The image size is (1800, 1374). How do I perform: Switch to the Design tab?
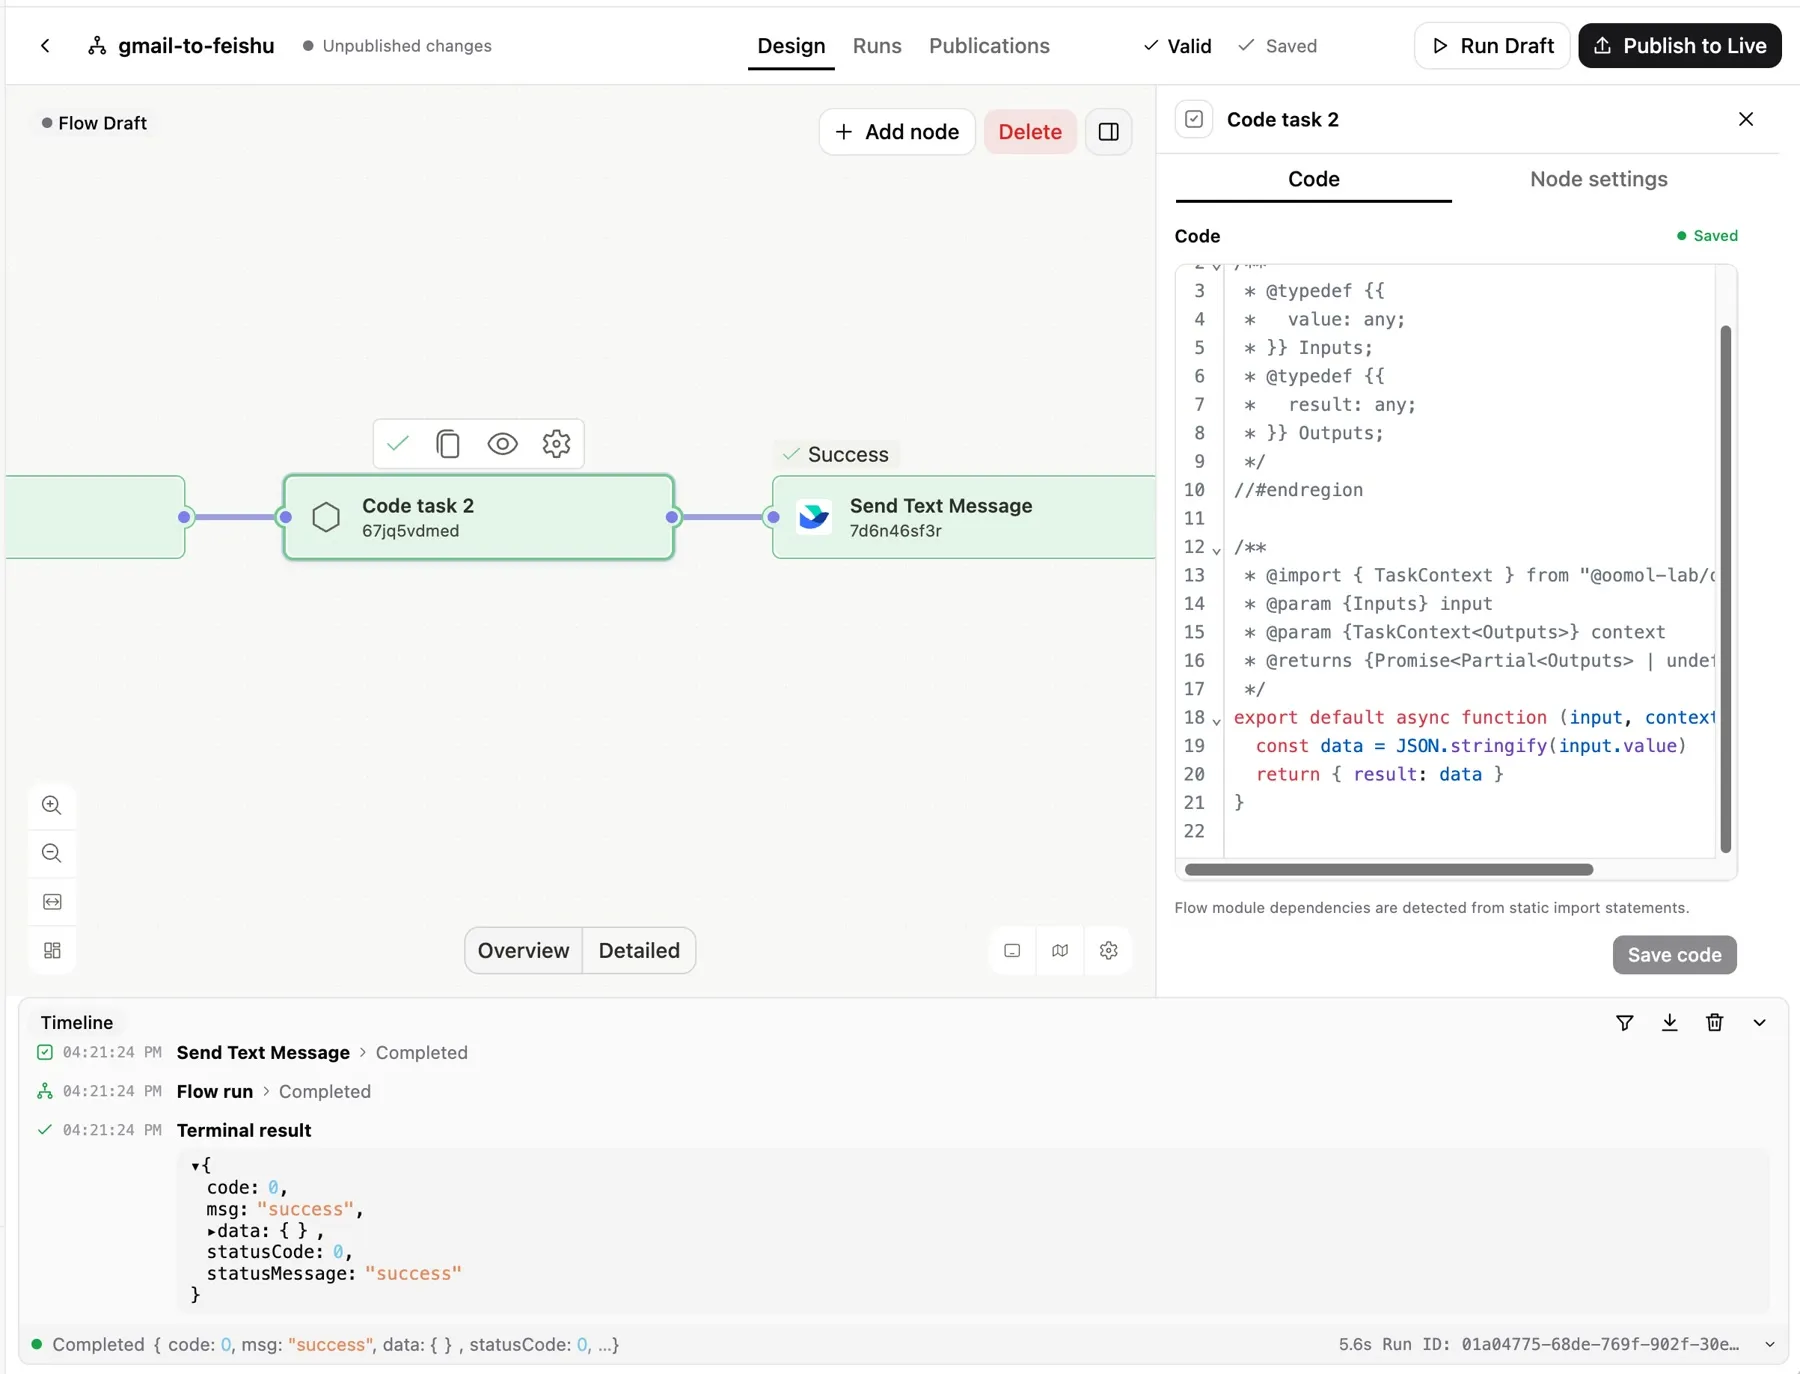pos(791,46)
